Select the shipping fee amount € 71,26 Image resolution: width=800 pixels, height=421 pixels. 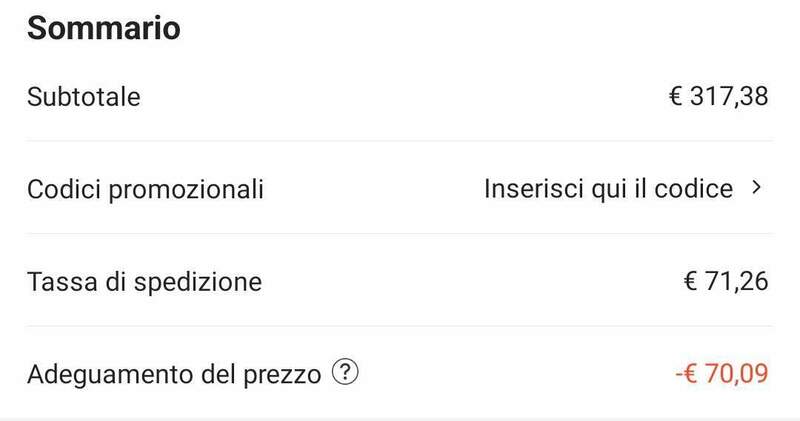coord(725,281)
